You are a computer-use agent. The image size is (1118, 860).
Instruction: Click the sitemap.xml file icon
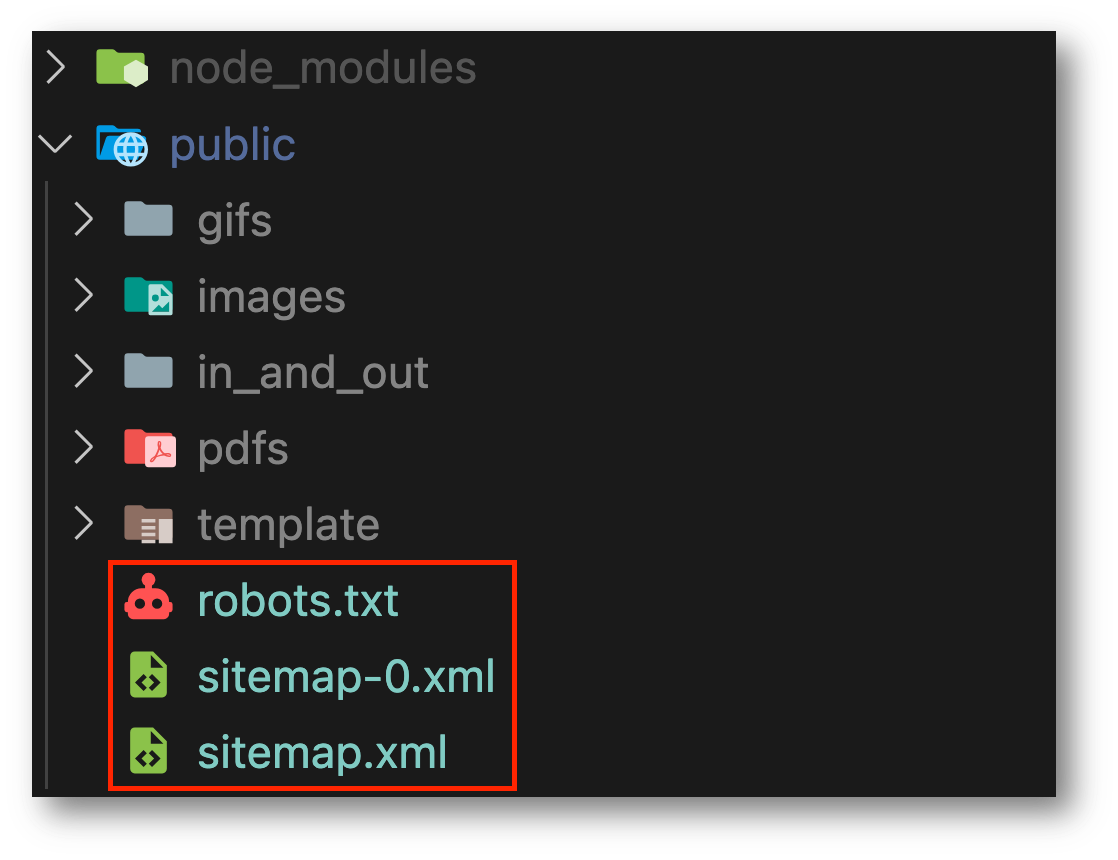[148, 751]
